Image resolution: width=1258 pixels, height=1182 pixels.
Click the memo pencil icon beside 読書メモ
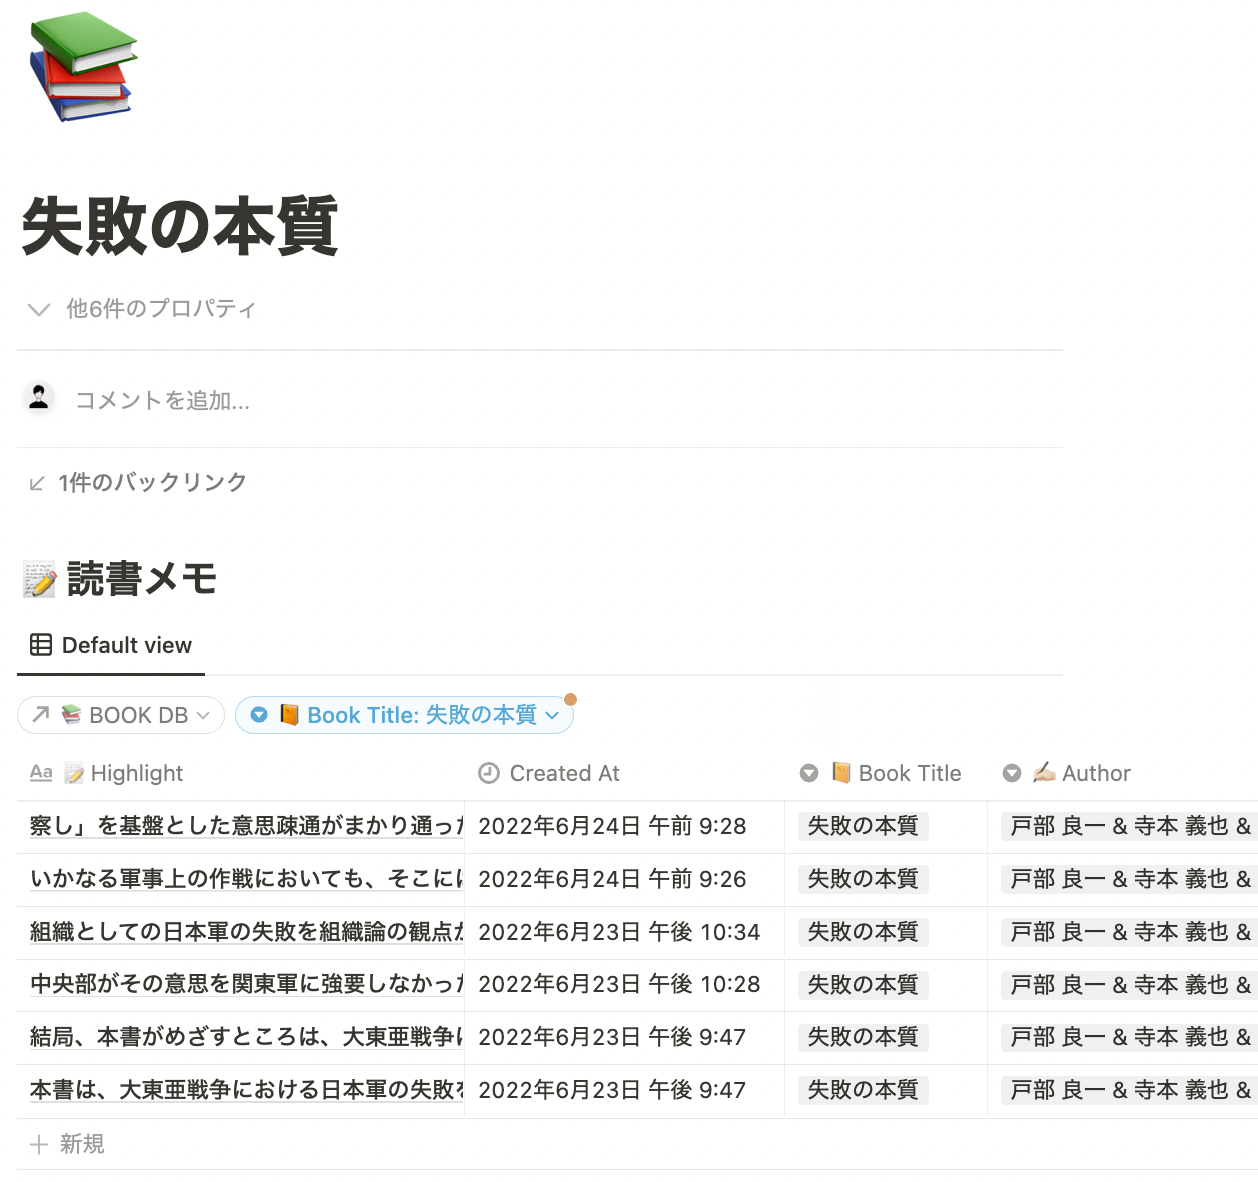pos(39,580)
